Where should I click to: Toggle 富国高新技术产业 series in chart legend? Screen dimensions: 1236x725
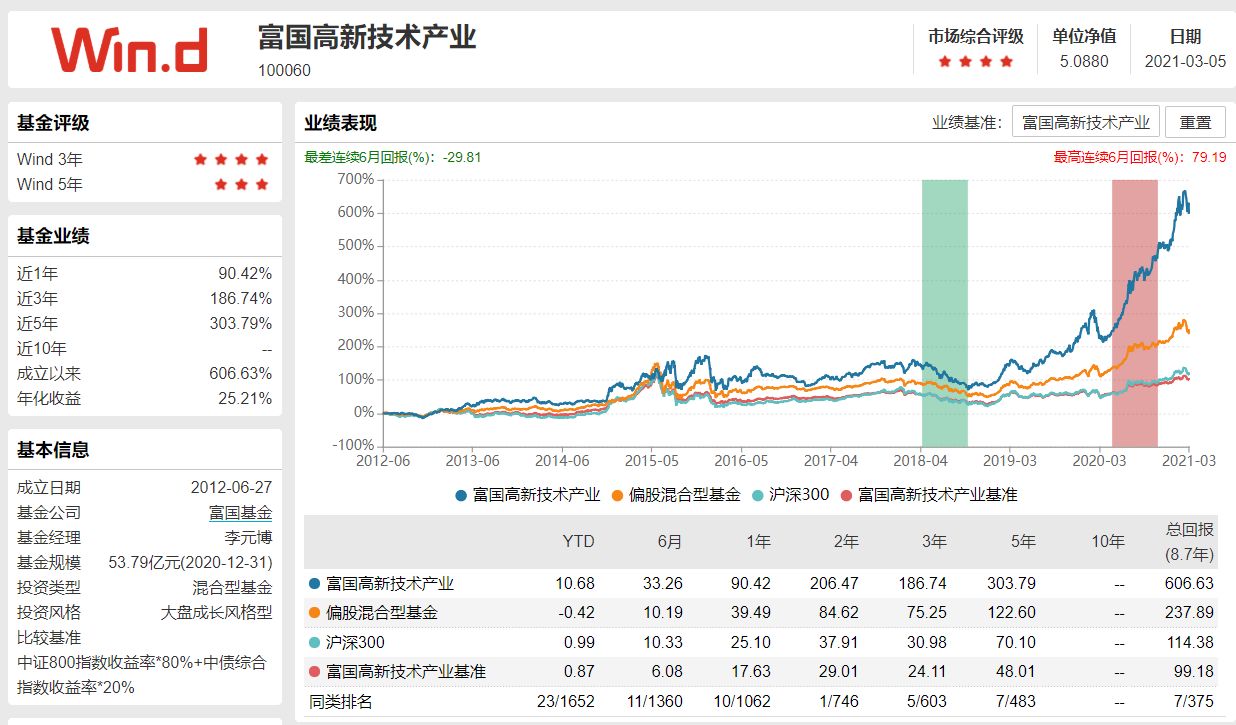point(527,494)
